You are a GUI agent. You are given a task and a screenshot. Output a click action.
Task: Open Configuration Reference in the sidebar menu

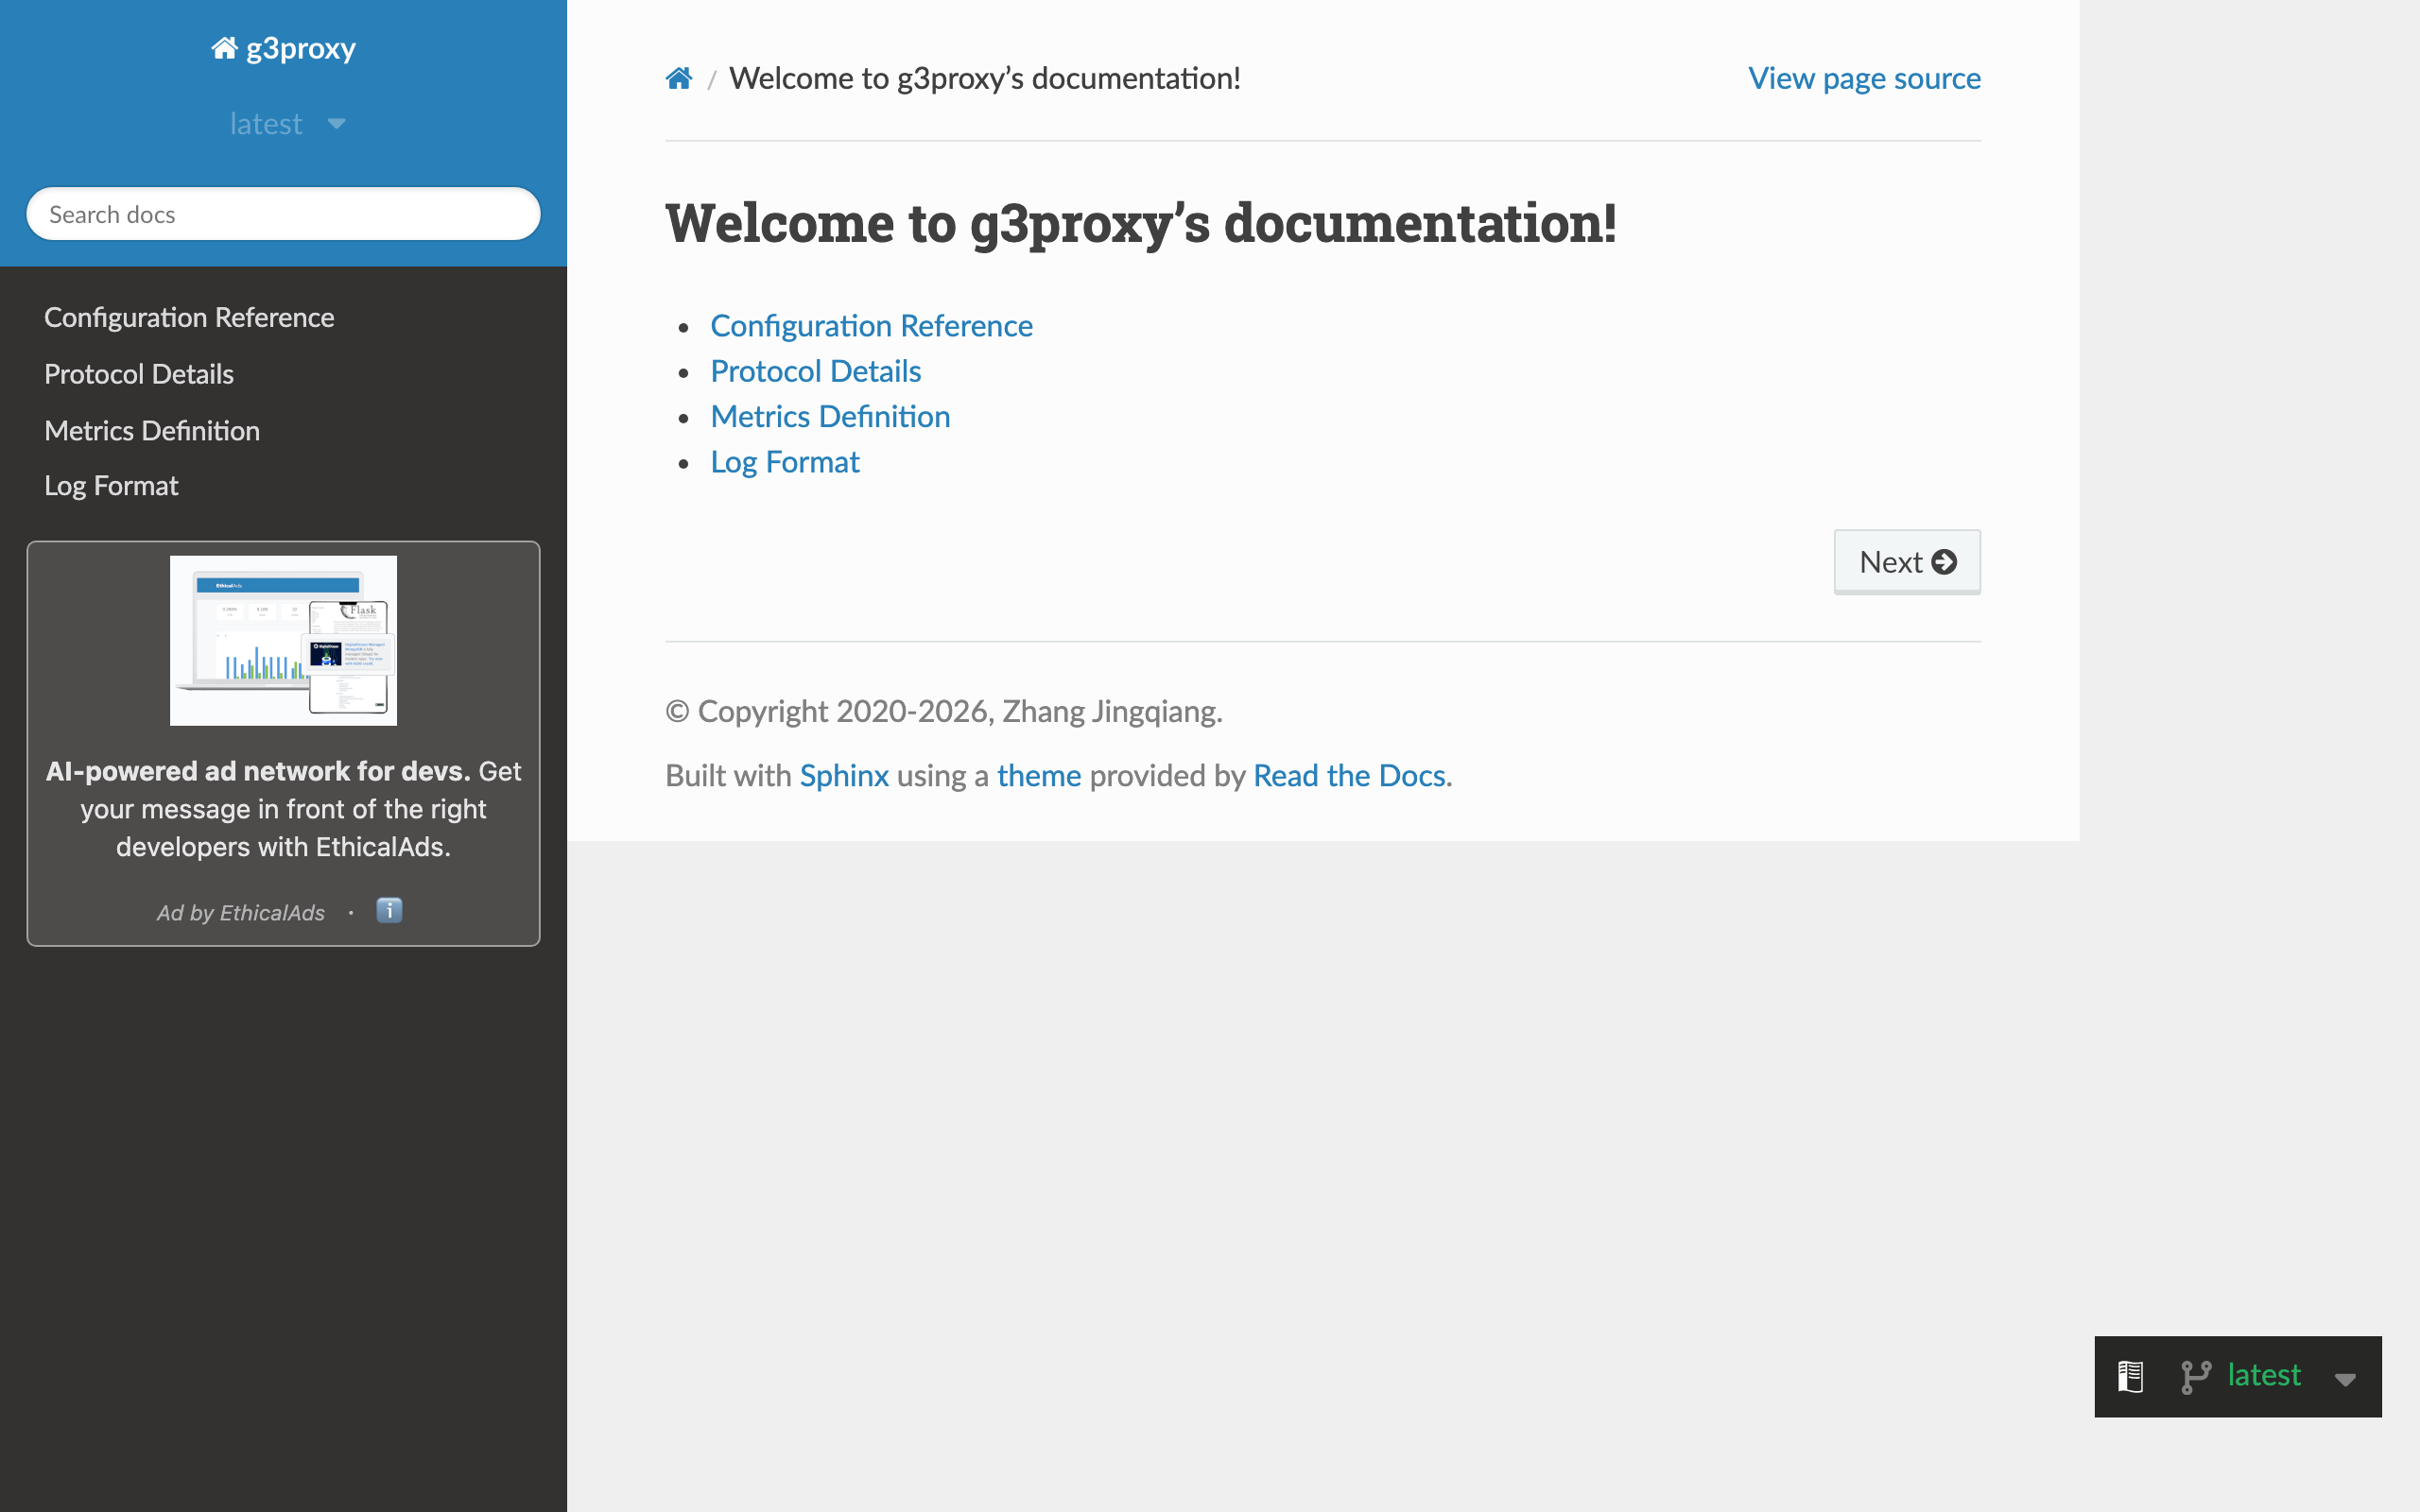pyautogui.click(x=189, y=317)
